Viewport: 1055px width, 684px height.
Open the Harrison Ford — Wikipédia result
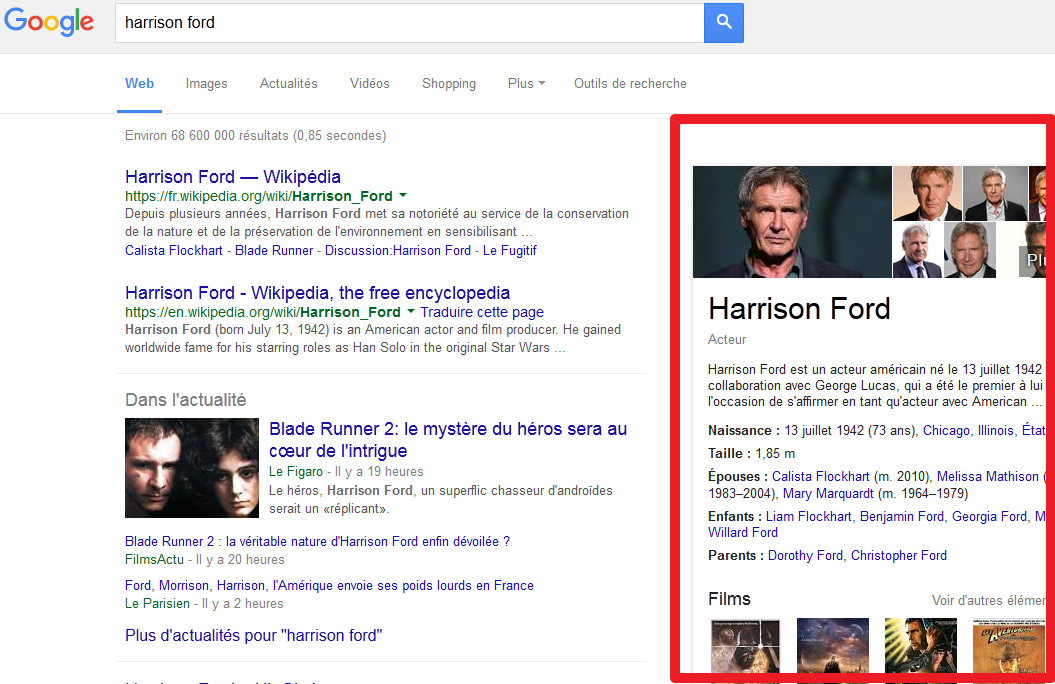(233, 177)
